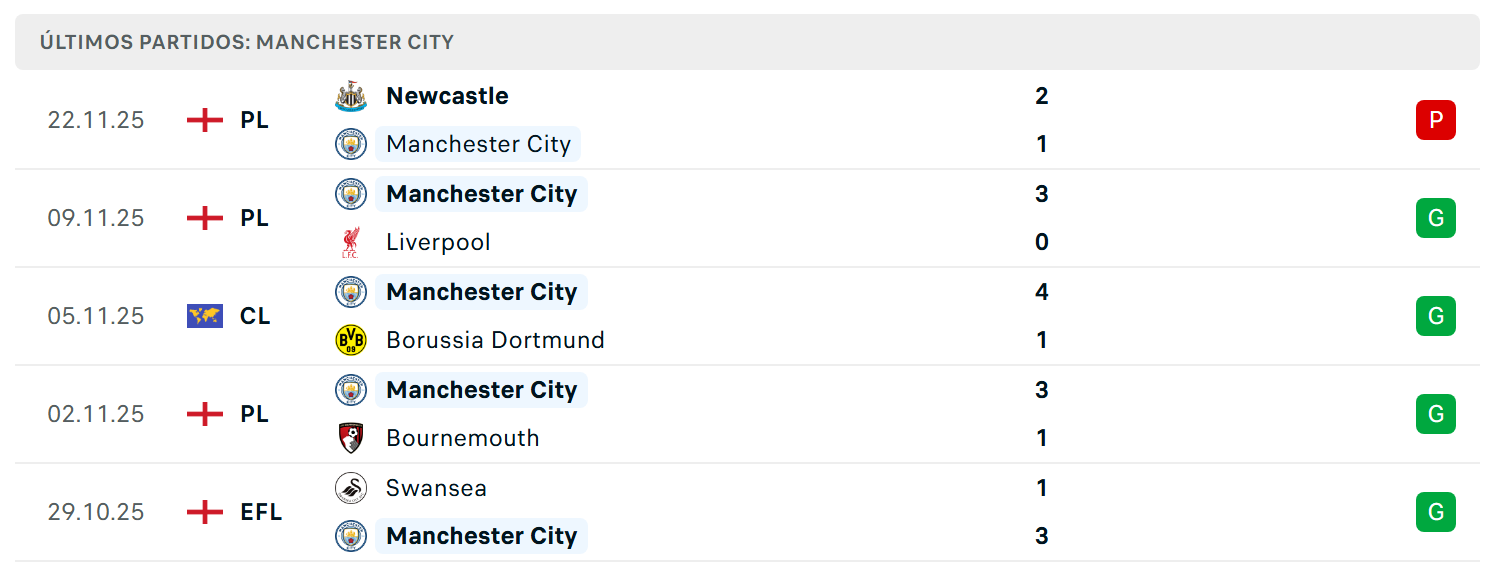Click green G badge for Swansea match
Screen dimensions: 1497x574
click(x=1435, y=512)
